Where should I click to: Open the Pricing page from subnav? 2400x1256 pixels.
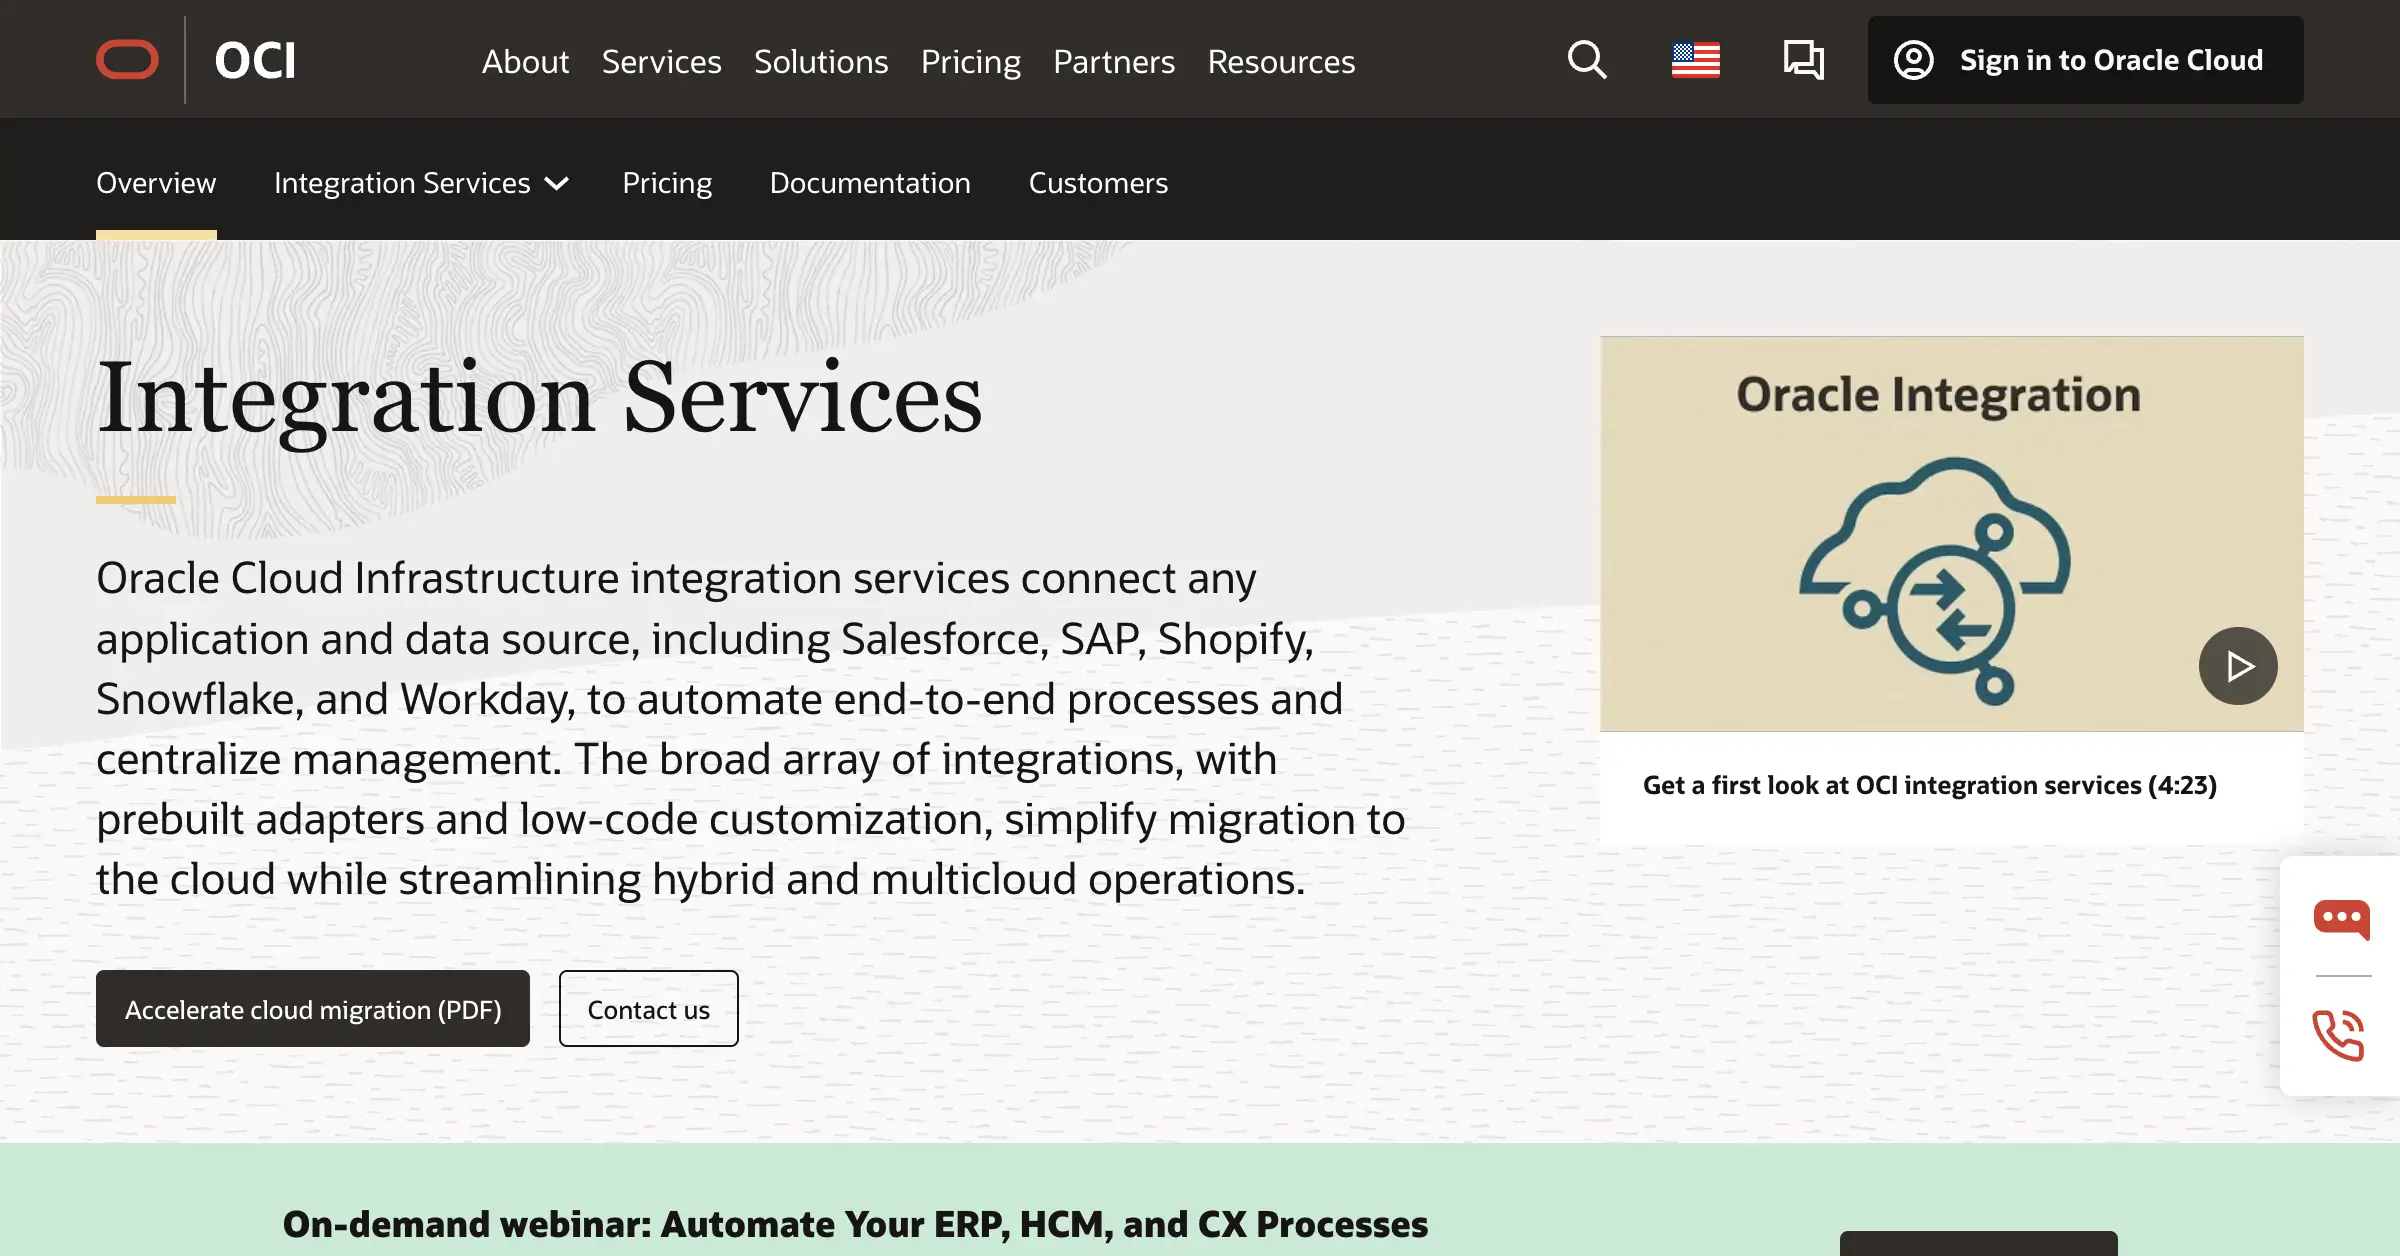(x=667, y=183)
